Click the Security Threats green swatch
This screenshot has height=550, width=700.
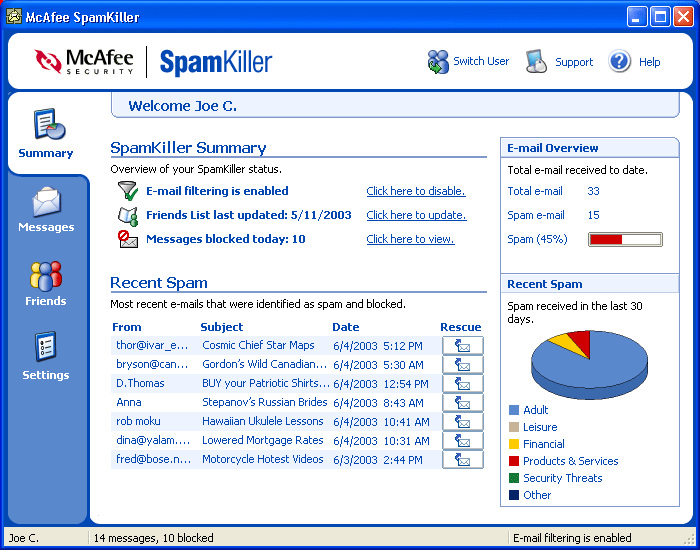514,478
